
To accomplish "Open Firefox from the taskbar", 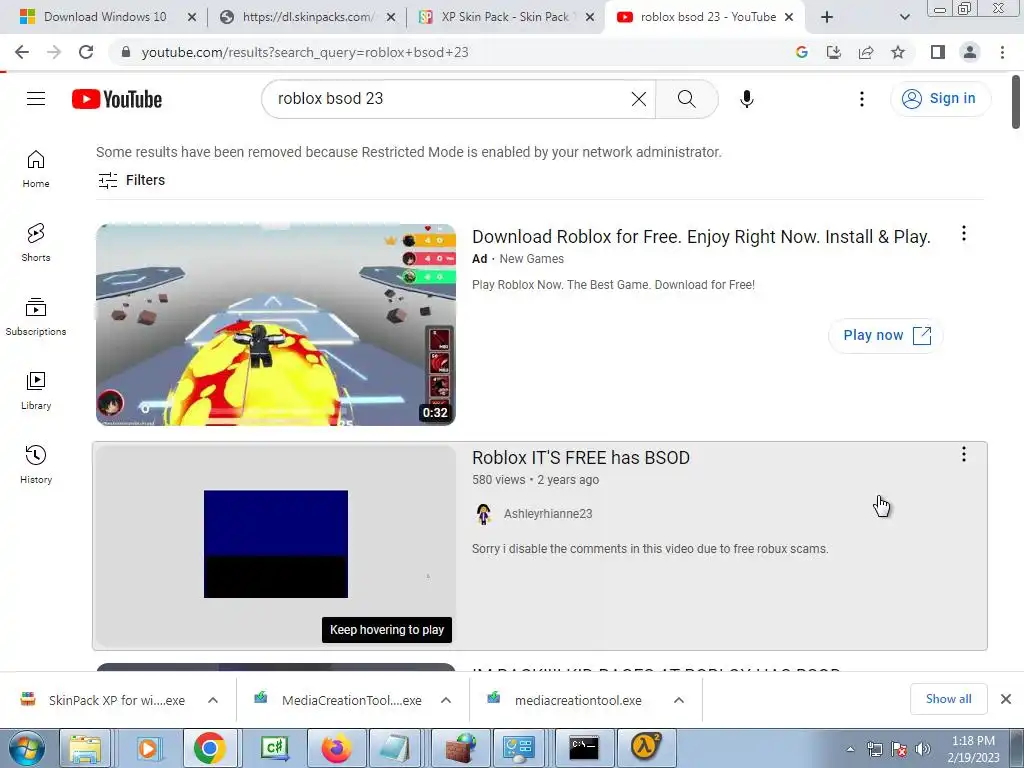I will coord(337,748).
